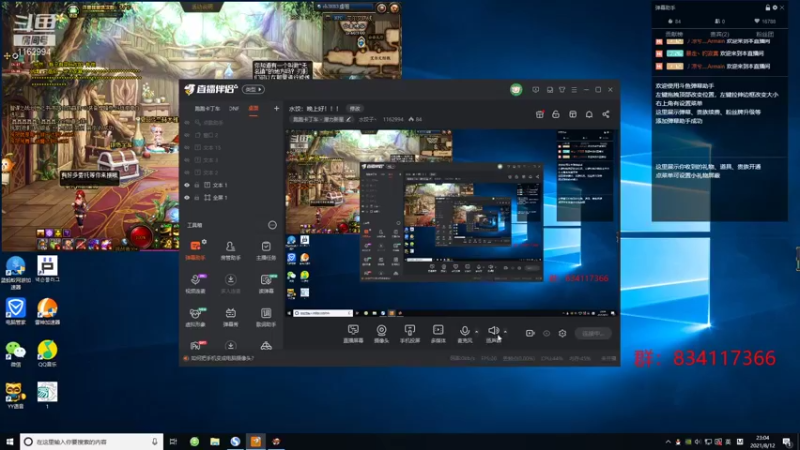Screen dimensions: 800x450
Task: Click the 连接中 start-stream button
Action: pos(593,333)
